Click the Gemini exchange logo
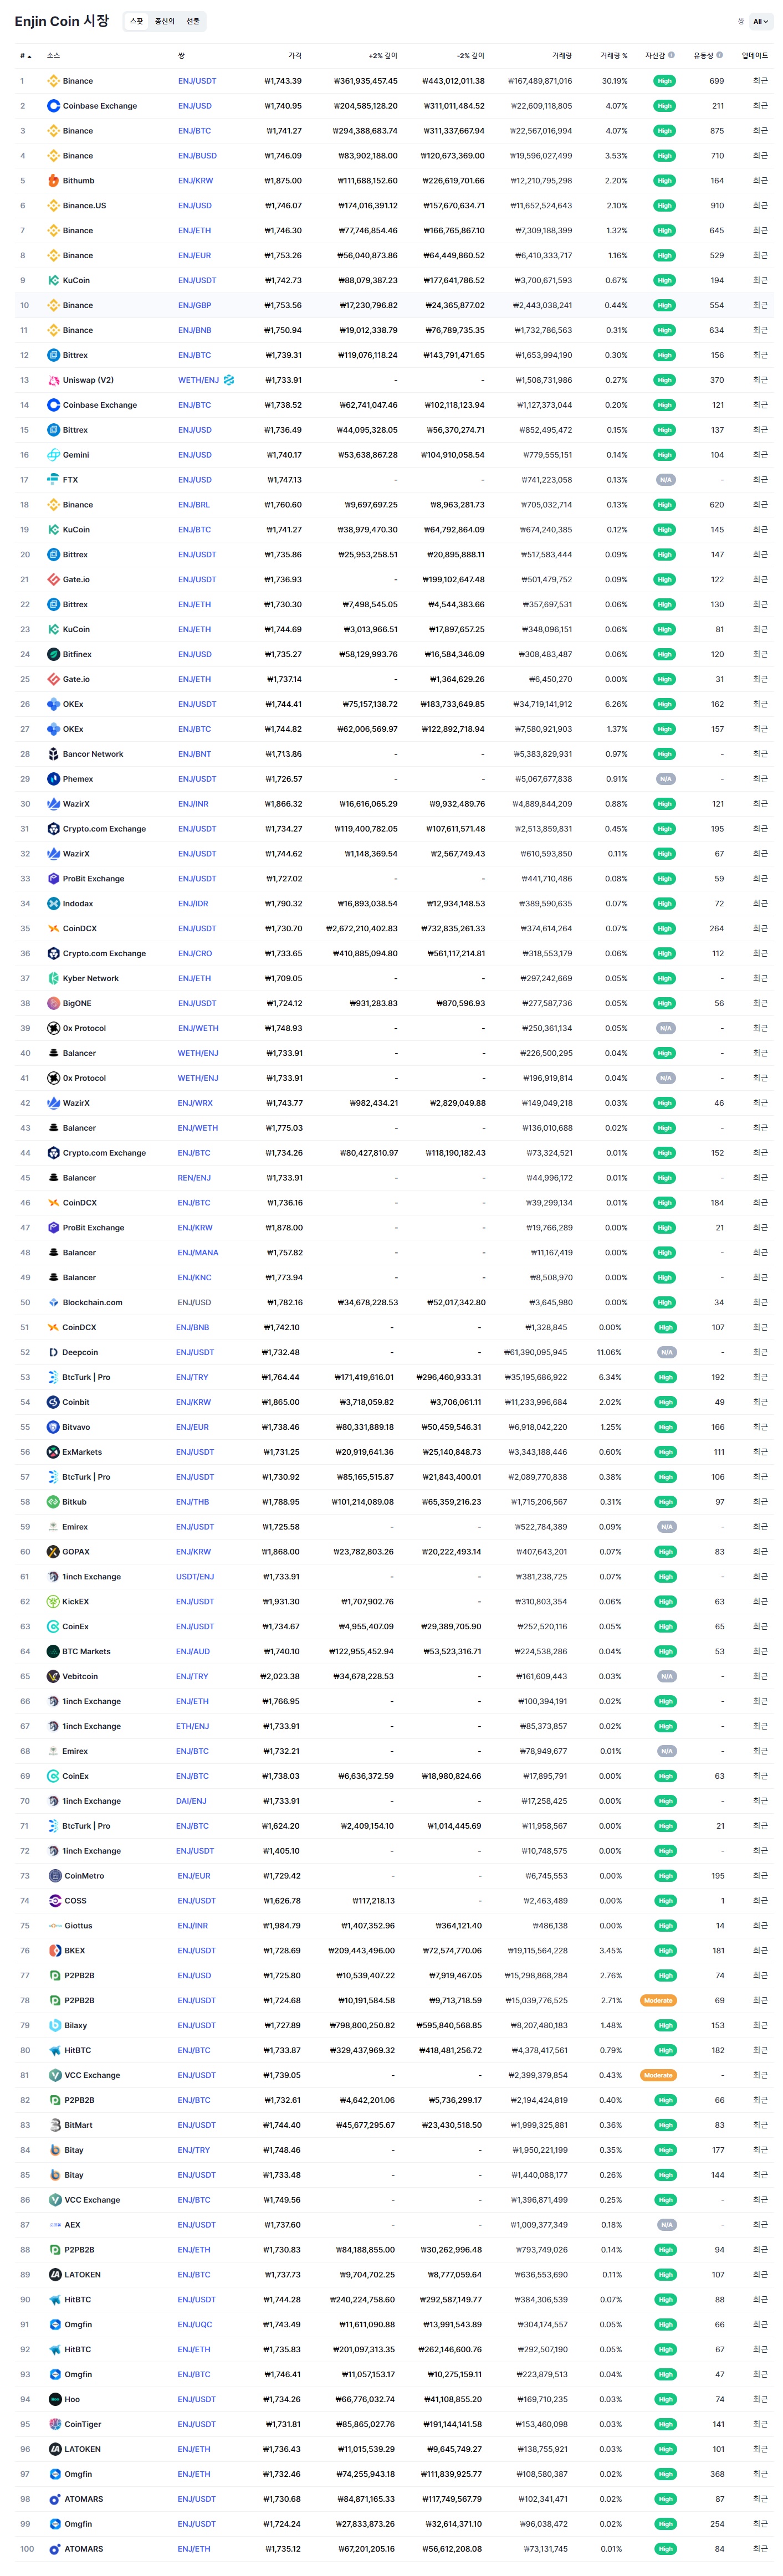This screenshot has width=783, height=2576. [x=53, y=455]
